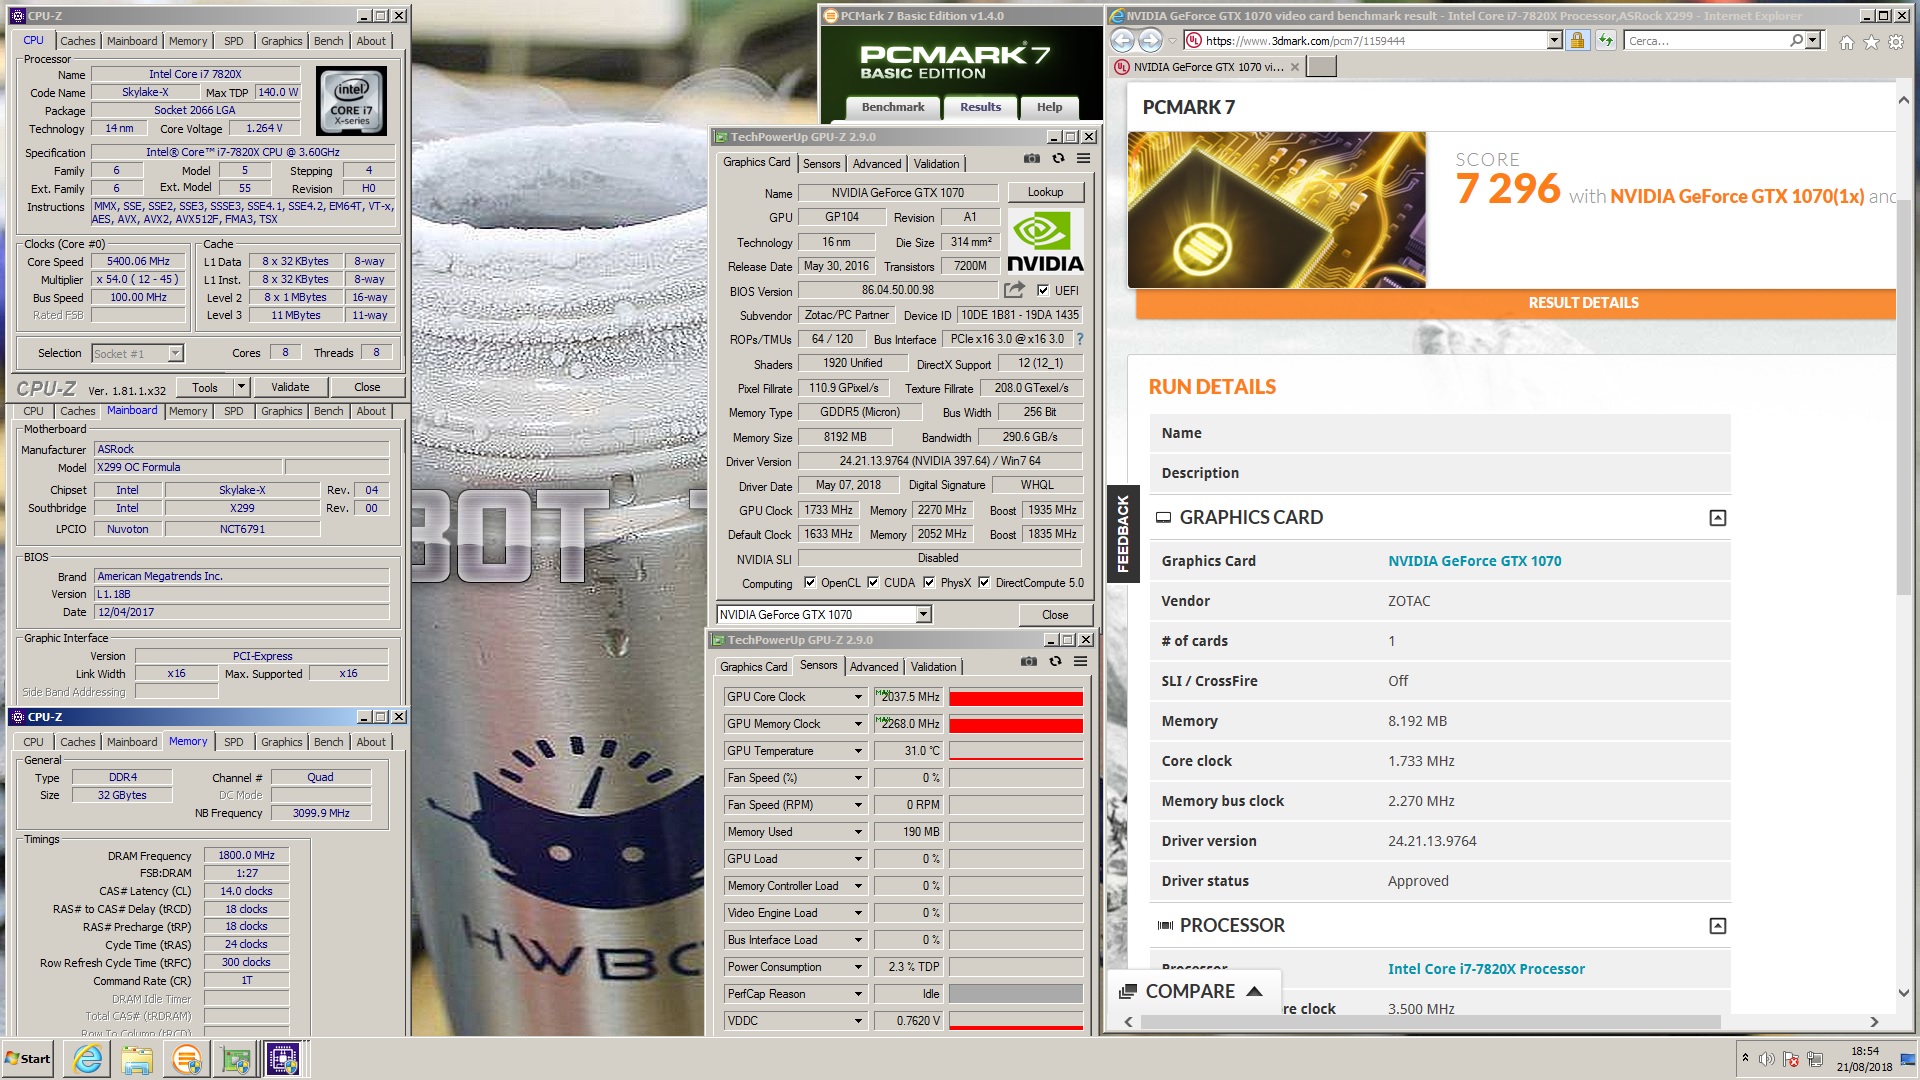
Task: Click the orange RESULT DETAILS button
Action: 1516,303
